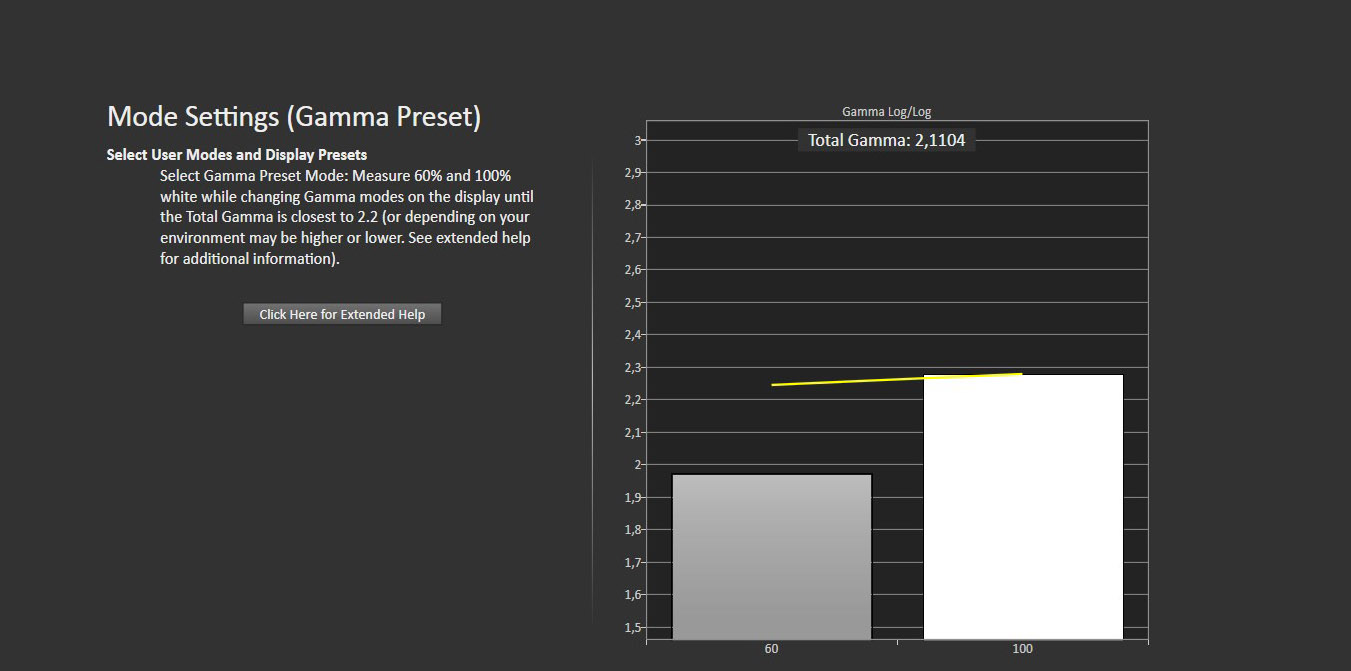Click the '100' x-axis label
This screenshot has width=1351, height=671.
[x=1022, y=649]
